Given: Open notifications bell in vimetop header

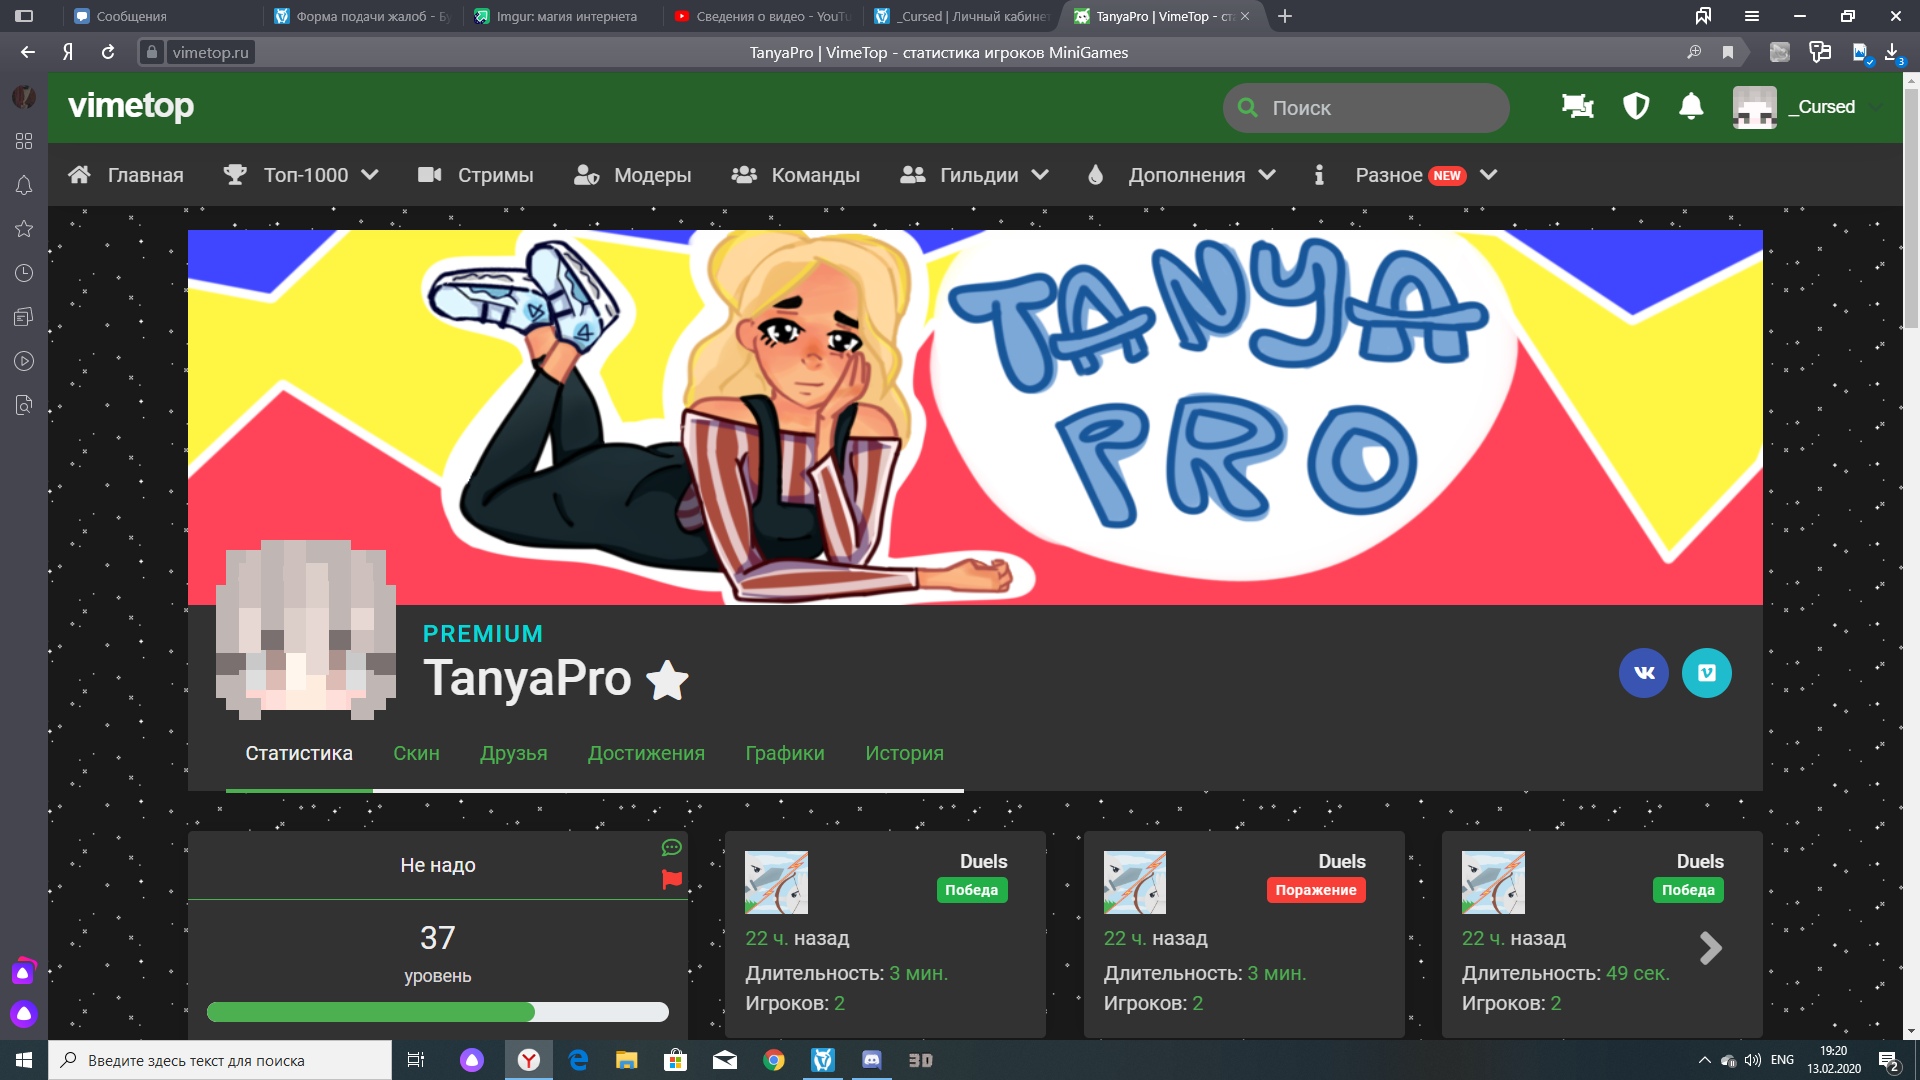Looking at the screenshot, I should tap(1691, 106).
